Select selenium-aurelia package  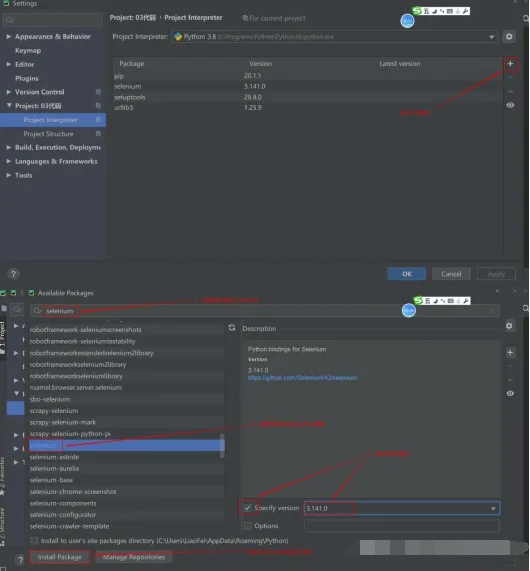click(126, 469)
